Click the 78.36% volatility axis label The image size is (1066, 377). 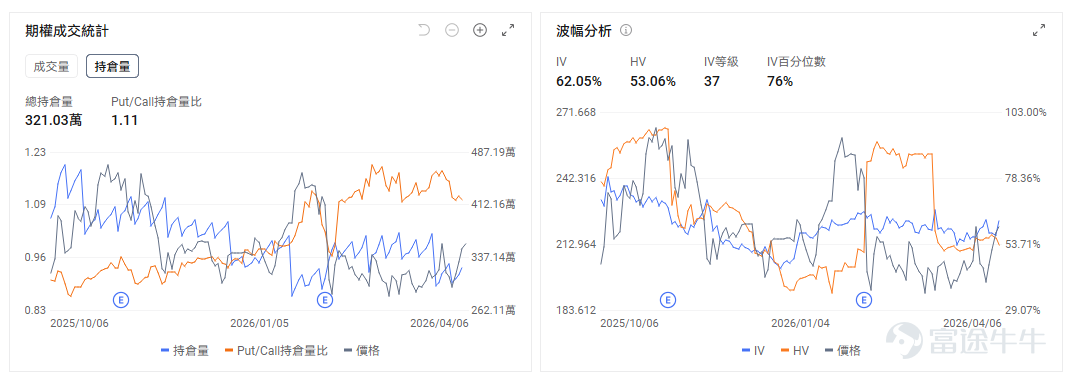(1022, 178)
